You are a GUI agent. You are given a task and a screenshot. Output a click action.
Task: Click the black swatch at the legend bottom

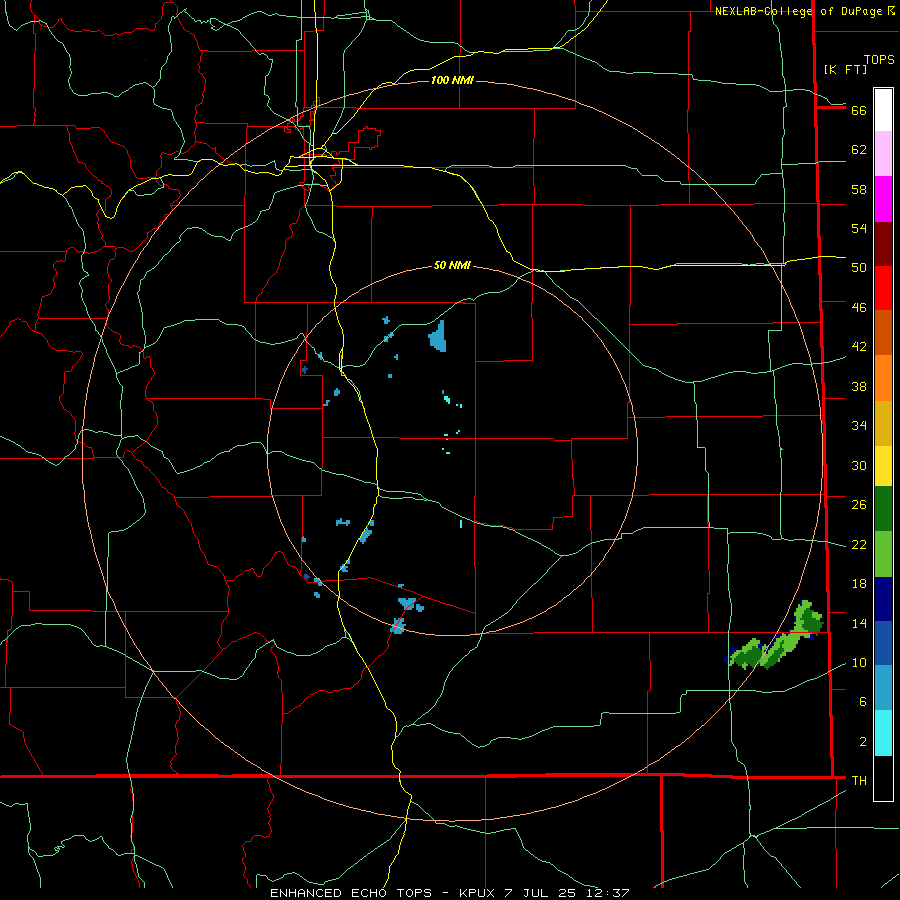tap(883, 778)
